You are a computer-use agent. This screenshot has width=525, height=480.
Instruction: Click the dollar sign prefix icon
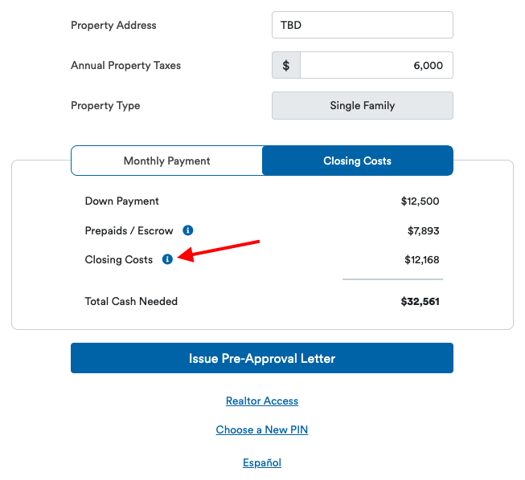[286, 65]
